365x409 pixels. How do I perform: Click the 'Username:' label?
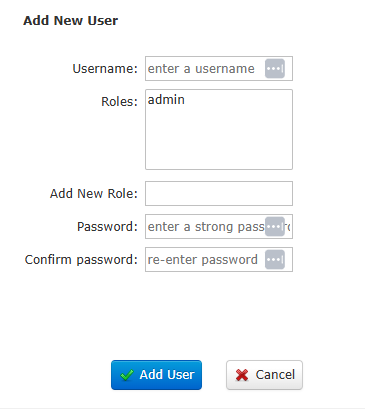coord(105,69)
